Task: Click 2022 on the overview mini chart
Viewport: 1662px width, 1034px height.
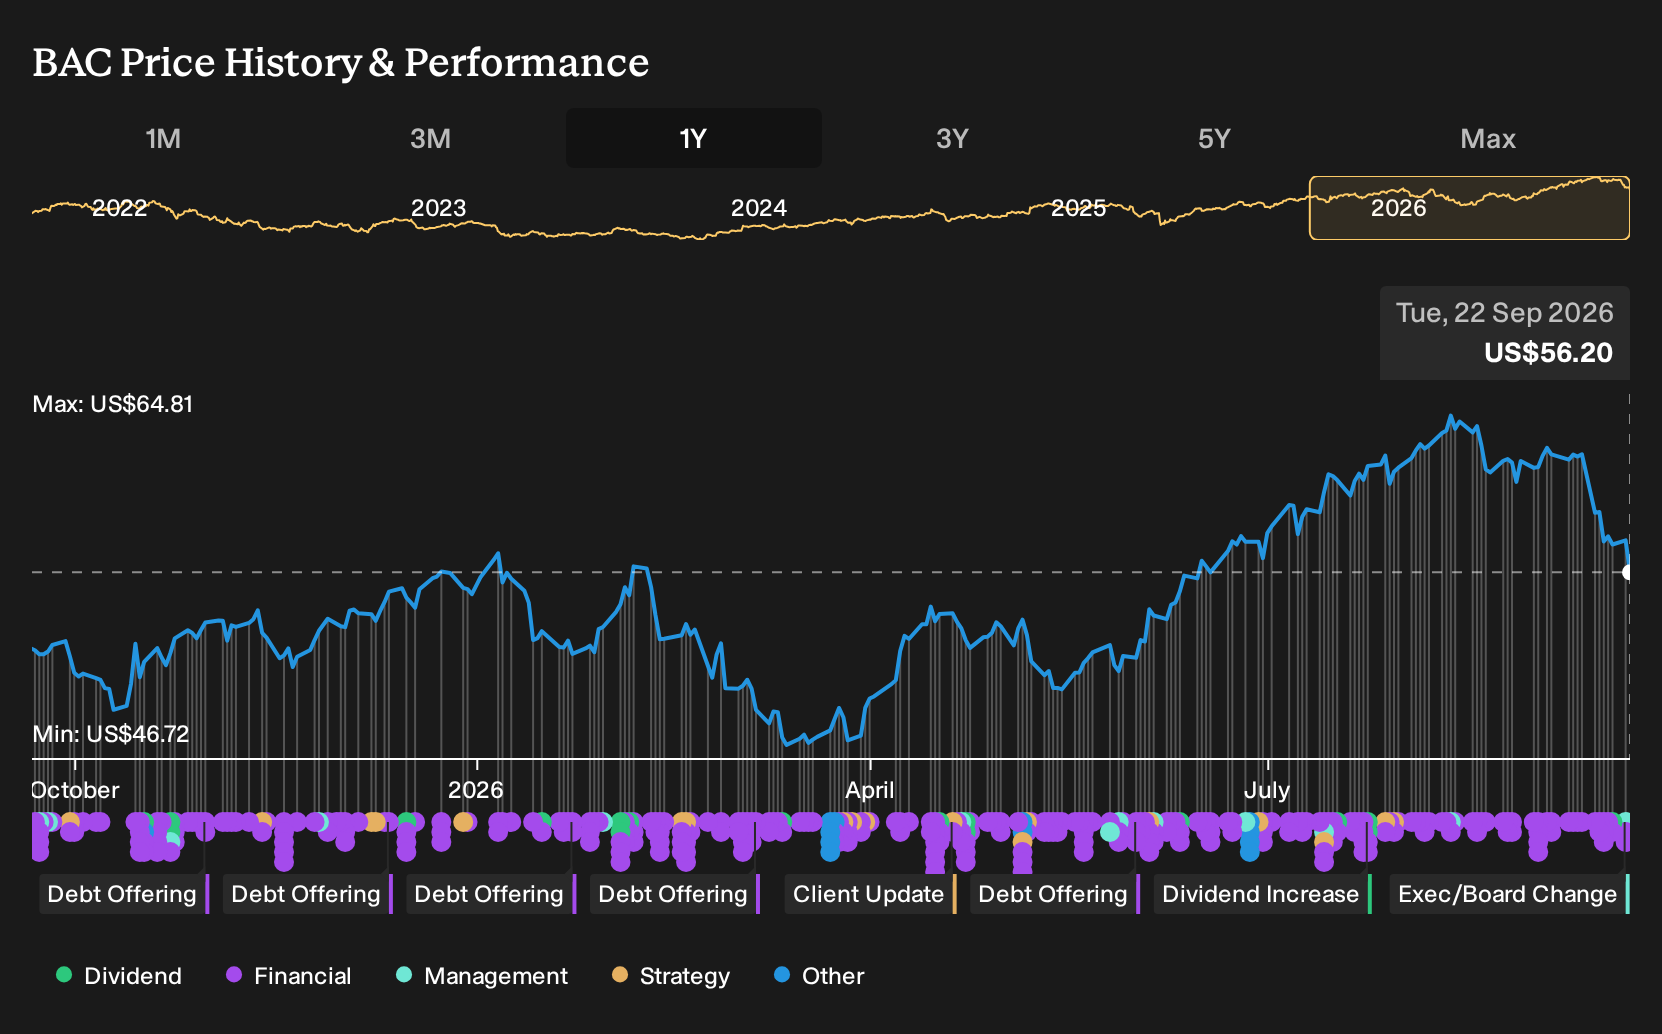Action: point(119,208)
